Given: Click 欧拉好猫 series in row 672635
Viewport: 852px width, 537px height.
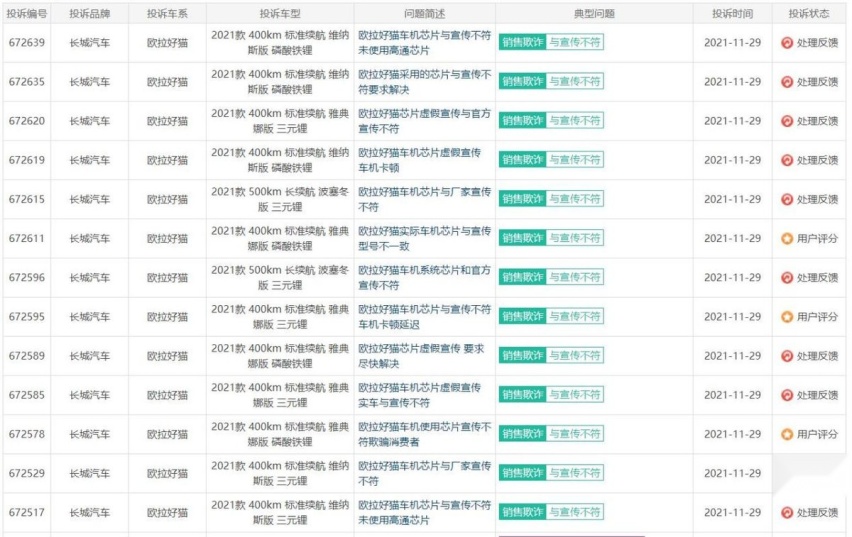Looking at the screenshot, I should pos(167,82).
